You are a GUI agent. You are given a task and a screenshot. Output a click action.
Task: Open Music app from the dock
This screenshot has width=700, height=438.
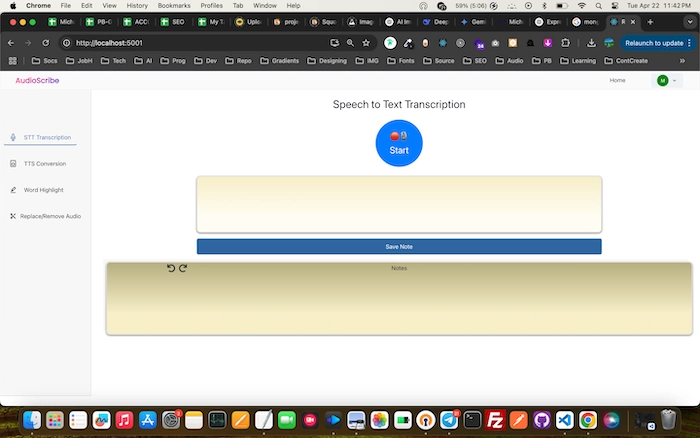[125, 420]
